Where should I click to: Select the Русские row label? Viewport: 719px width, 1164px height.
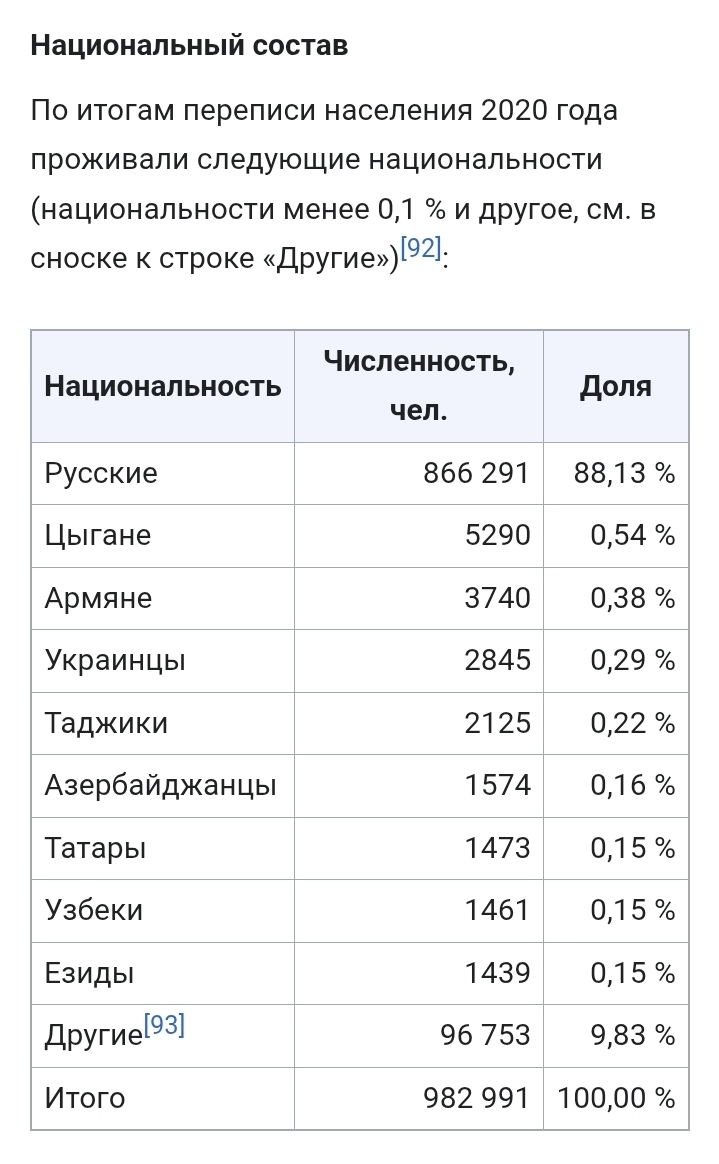point(101,473)
